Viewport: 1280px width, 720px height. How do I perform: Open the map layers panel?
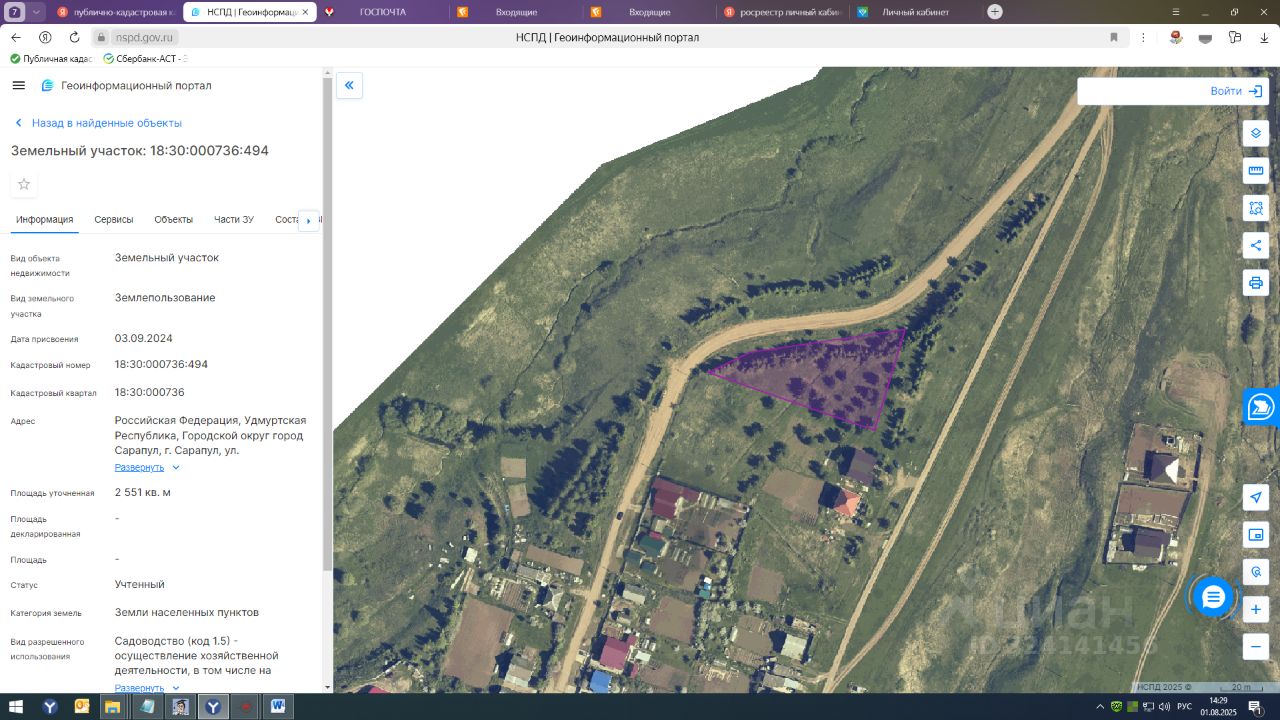click(x=1256, y=133)
